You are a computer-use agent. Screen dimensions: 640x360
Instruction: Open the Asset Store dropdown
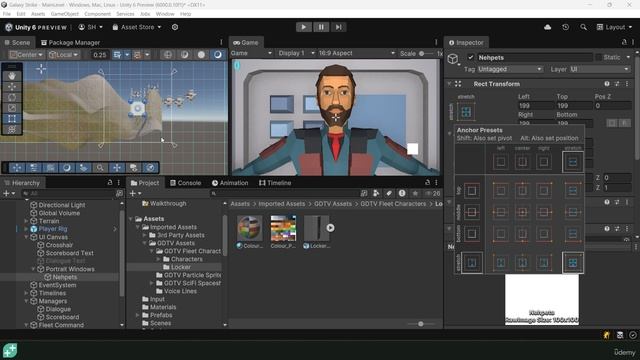137,27
